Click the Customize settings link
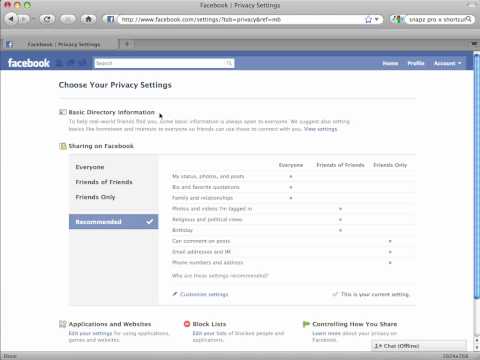 (204, 294)
